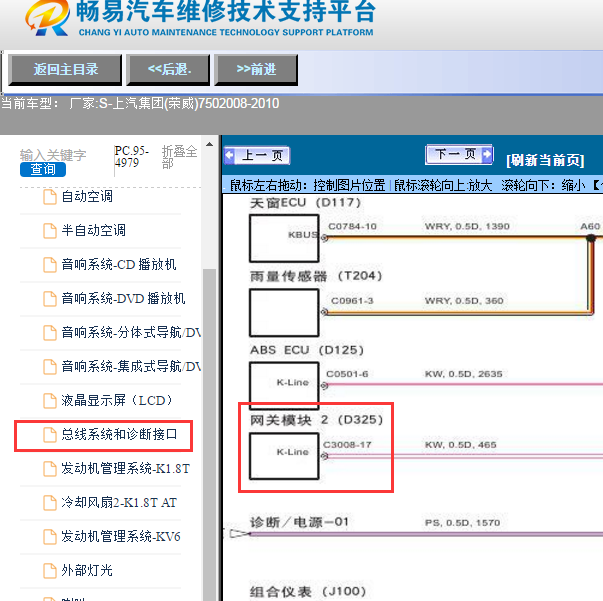Click the sidebar scrollbar up arrow
Image resolution: width=603 pixels, height=601 pixels.
[209, 145]
